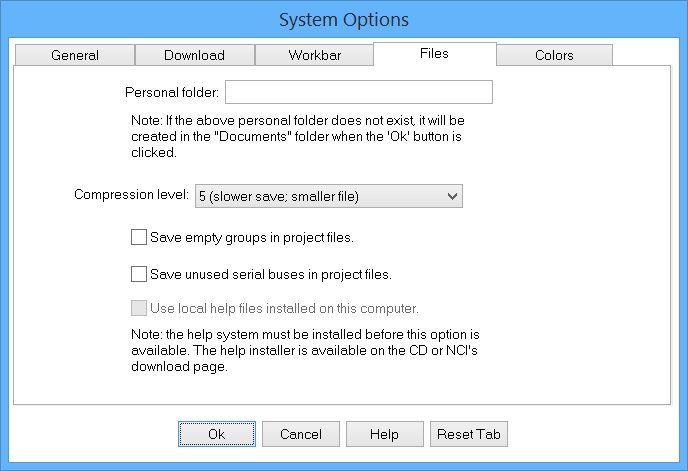Screen dimensions: 688x471
Task: Go to the Colors tab
Action: click(x=554, y=55)
